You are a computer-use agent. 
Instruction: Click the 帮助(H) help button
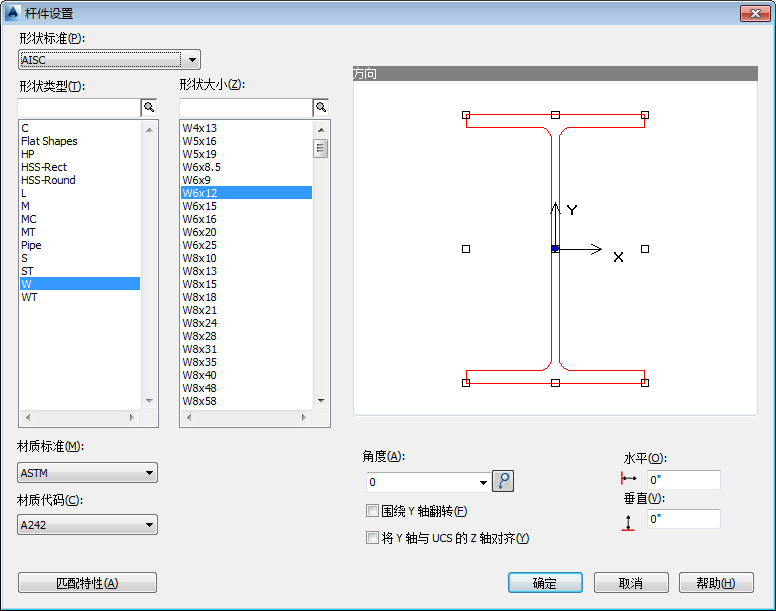point(716,583)
